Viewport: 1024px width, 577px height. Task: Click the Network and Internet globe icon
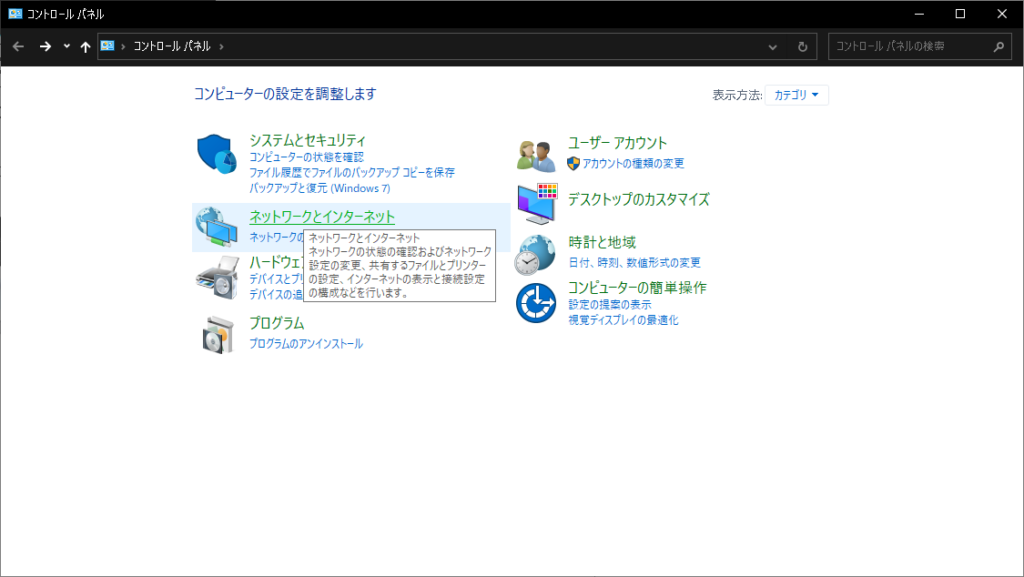click(216, 227)
